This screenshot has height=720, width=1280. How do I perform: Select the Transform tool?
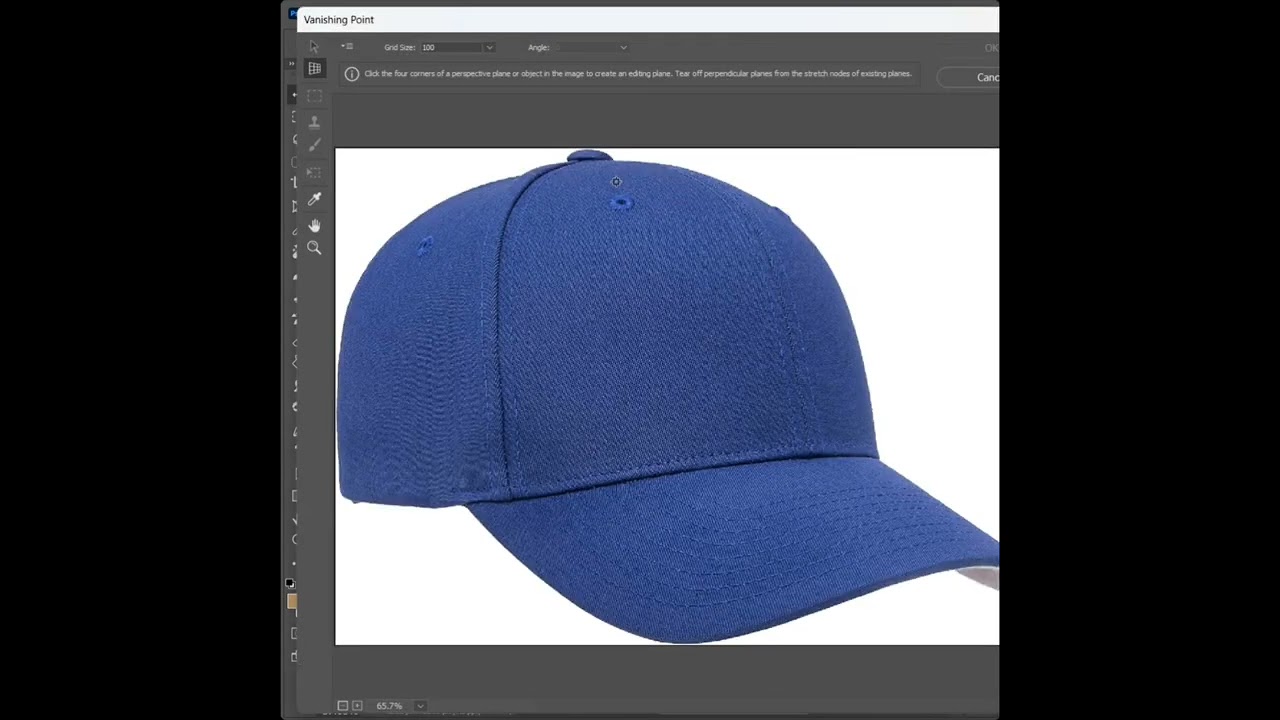[x=314, y=173]
